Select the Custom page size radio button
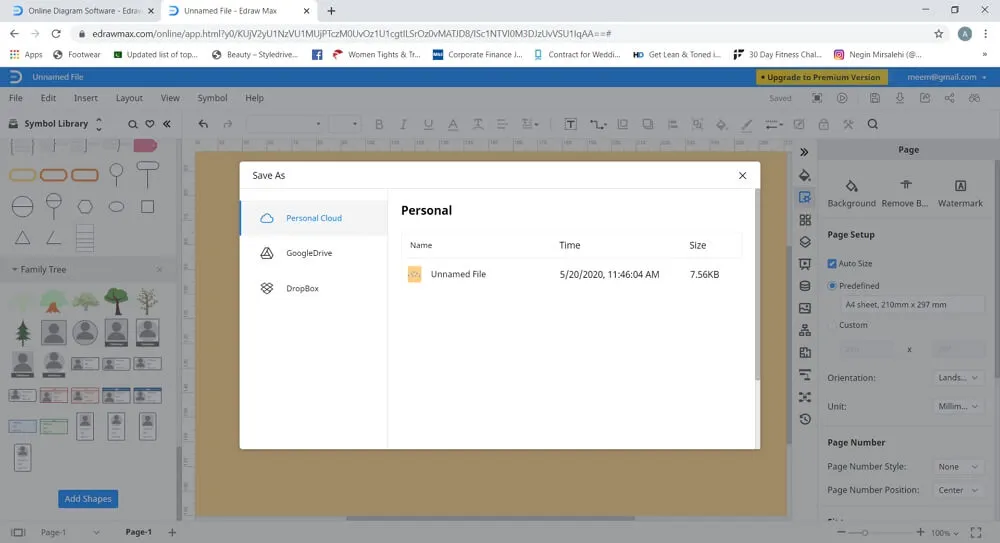The height and width of the screenshot is (543, 1000). click(x=832, y=325)
